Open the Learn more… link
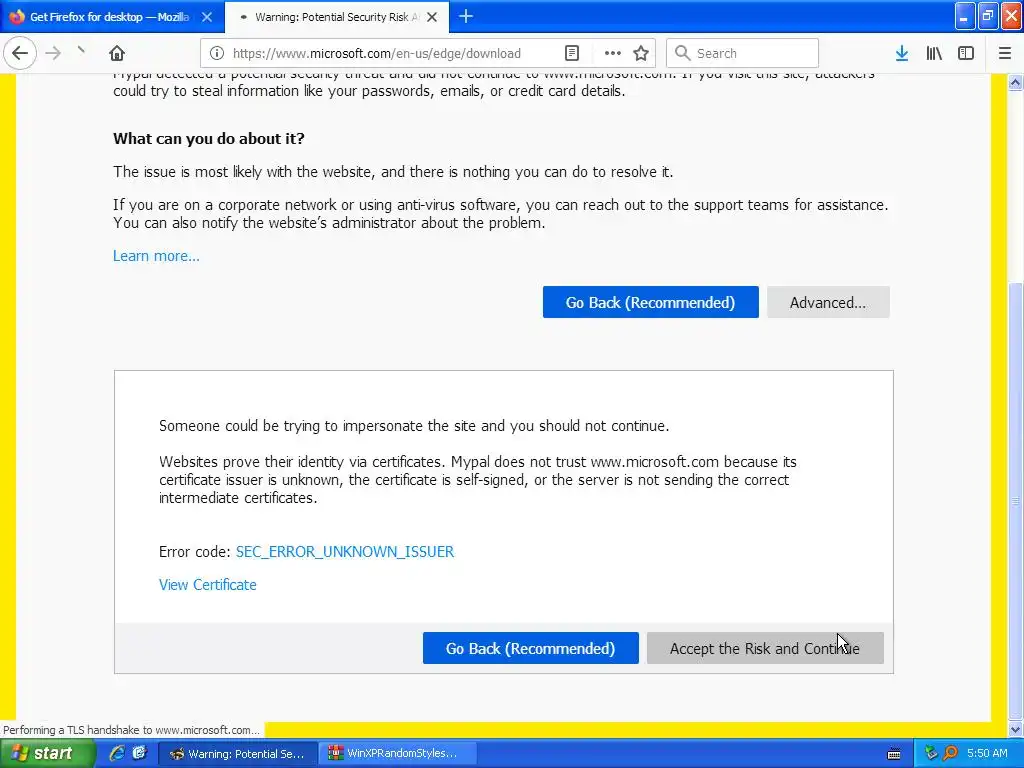This screenshot has height=768, width=1024. pyautogui.click(x=156, y=255)
